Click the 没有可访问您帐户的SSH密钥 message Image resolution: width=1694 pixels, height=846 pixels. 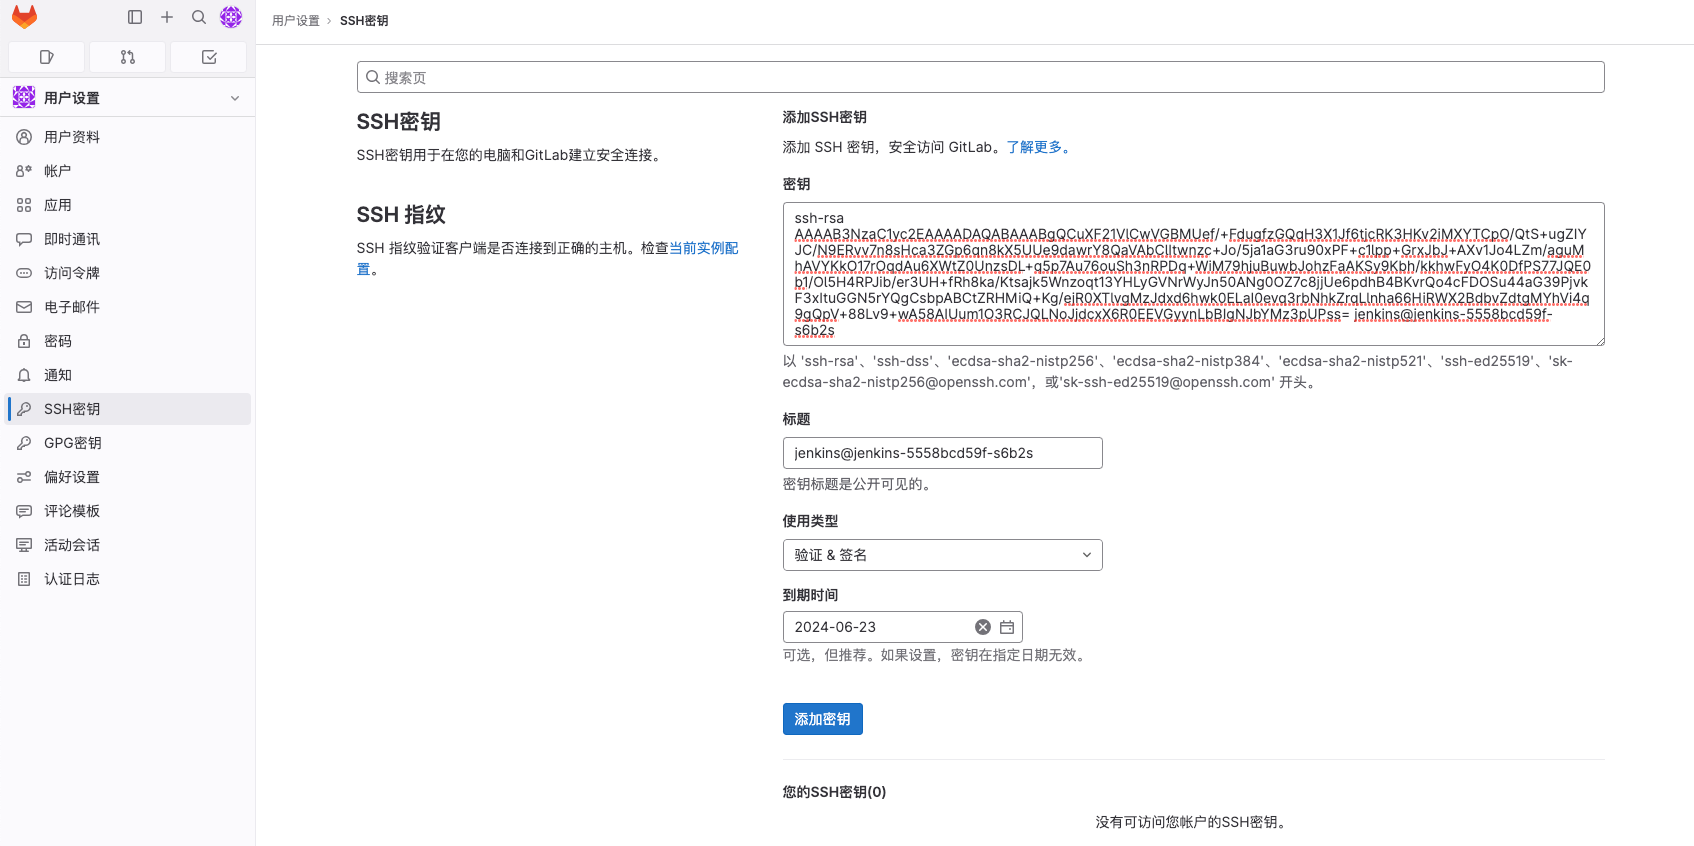(1193, 822)
